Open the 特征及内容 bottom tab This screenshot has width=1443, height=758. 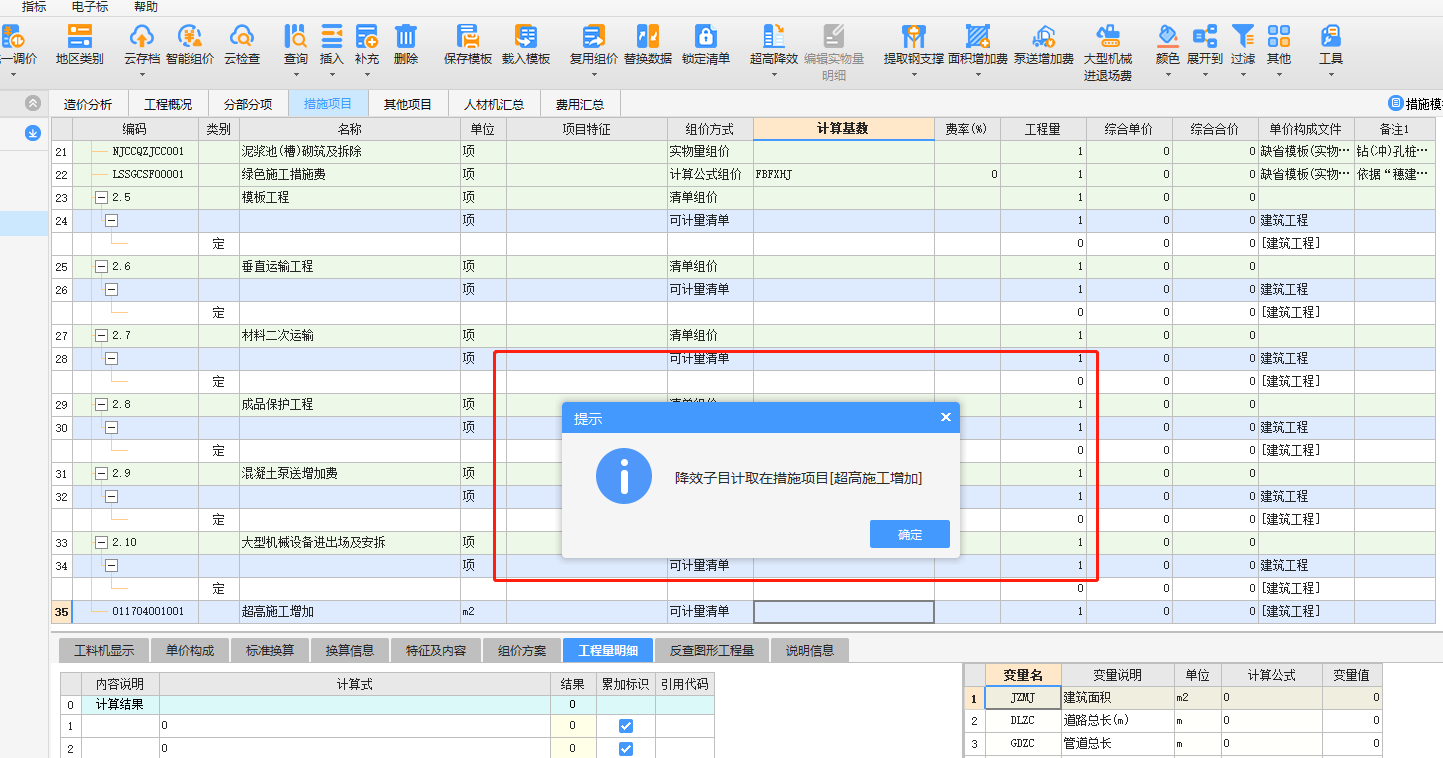436,650
